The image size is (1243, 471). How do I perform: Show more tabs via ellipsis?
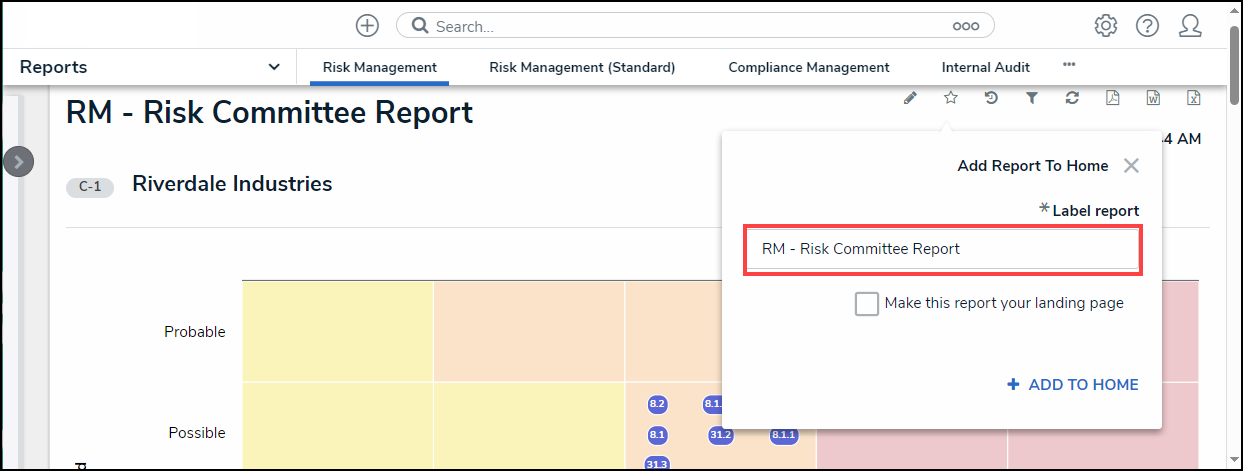point(1069,65)
